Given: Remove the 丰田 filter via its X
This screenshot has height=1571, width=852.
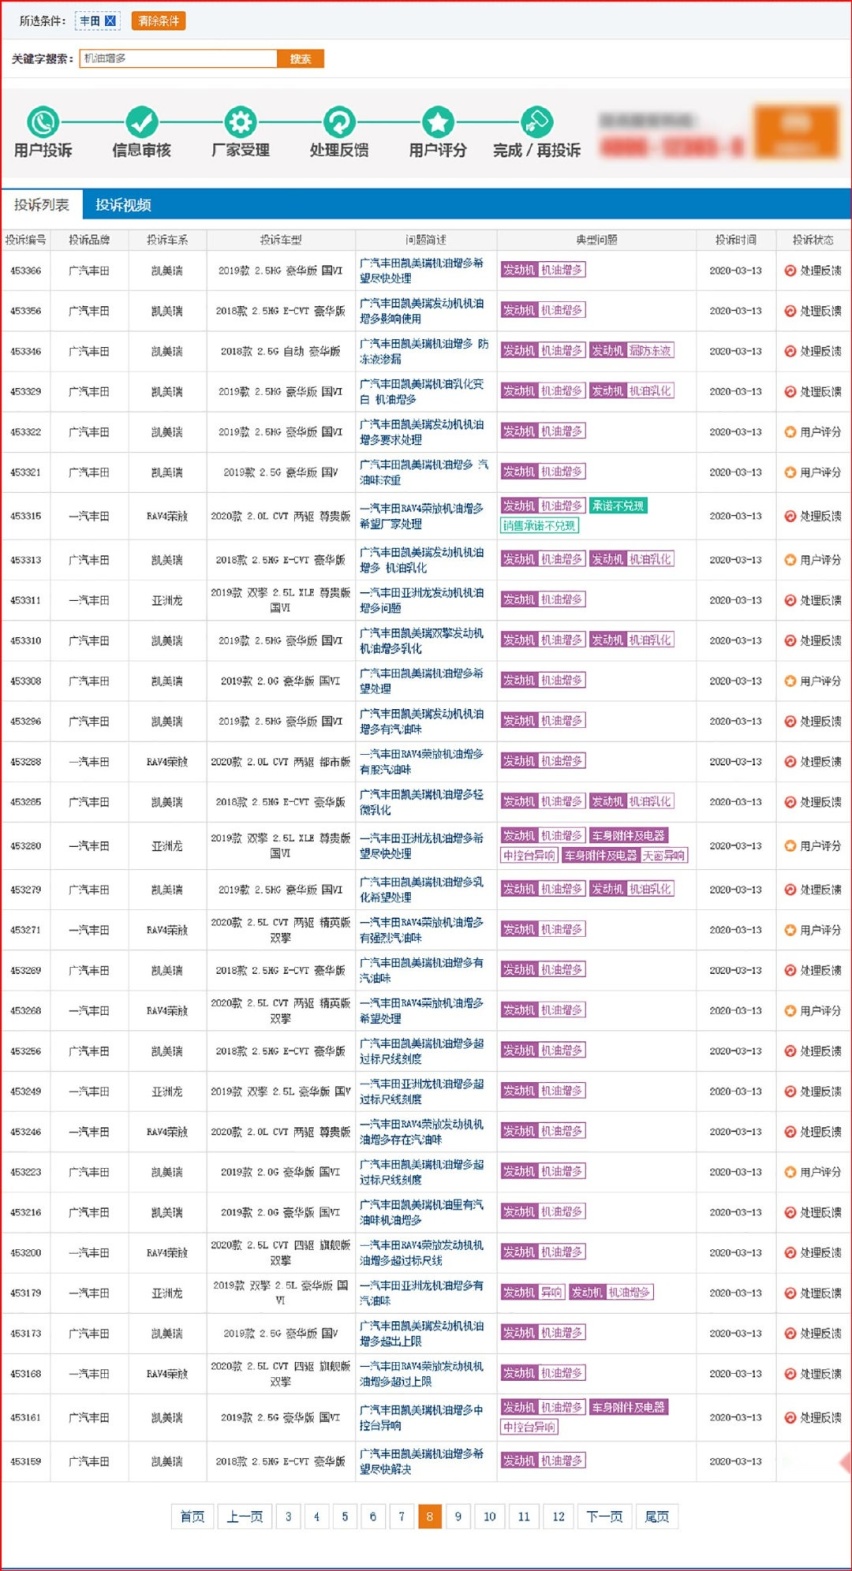Looking at the screenshot, I should [110, 20].
